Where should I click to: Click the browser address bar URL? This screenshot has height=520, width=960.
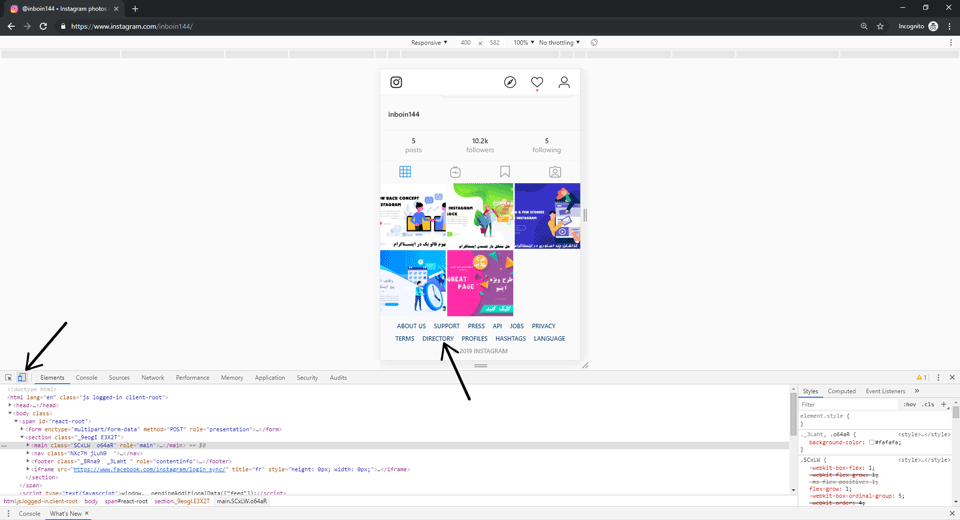[132, 26]
